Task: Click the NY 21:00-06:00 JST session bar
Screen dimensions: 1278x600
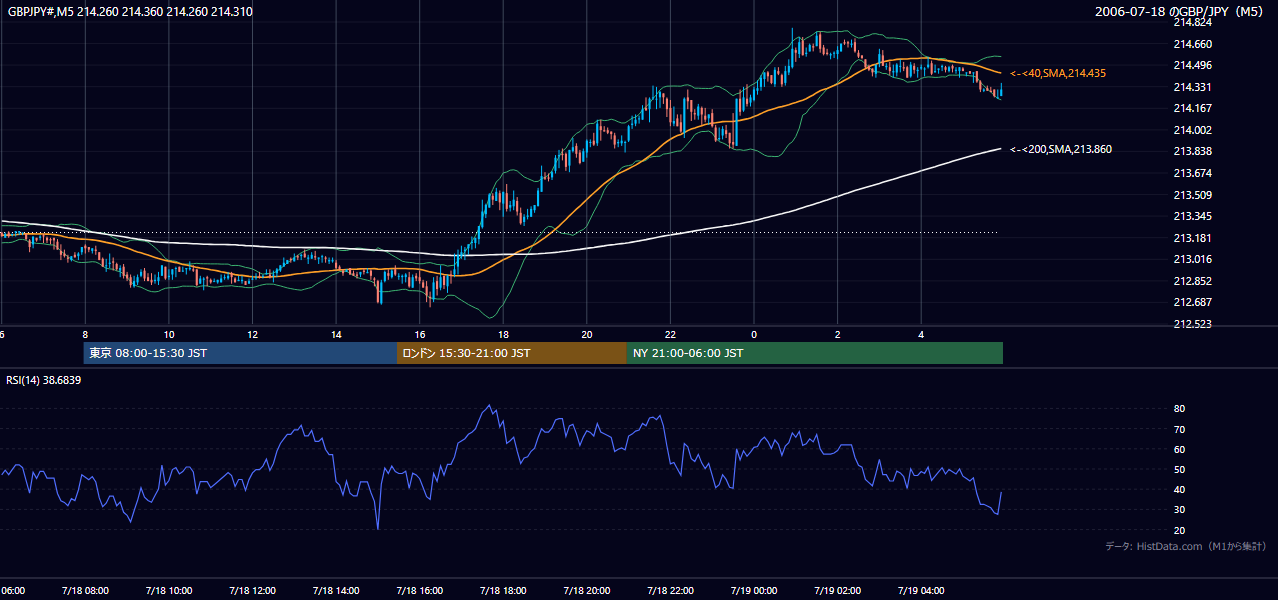Action: 815,353
